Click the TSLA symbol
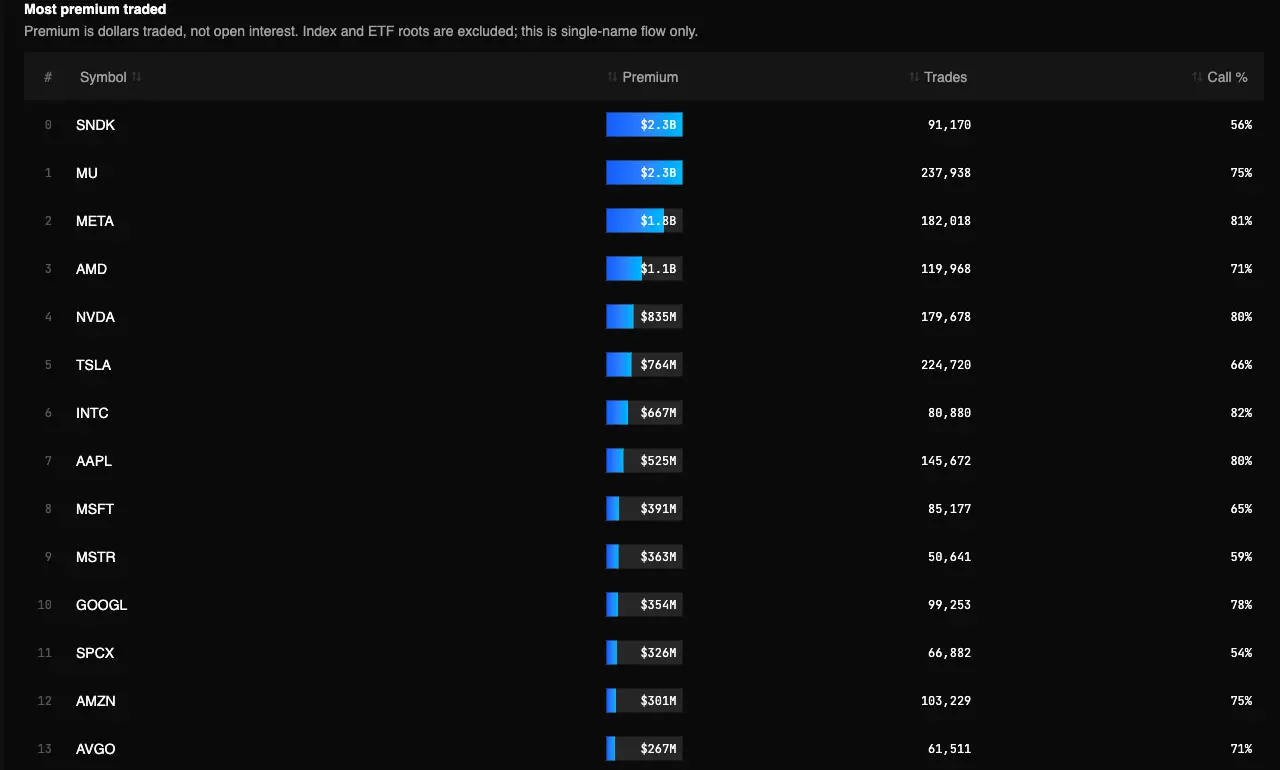Screen dimensions: 1280x770 coord(94,365)
